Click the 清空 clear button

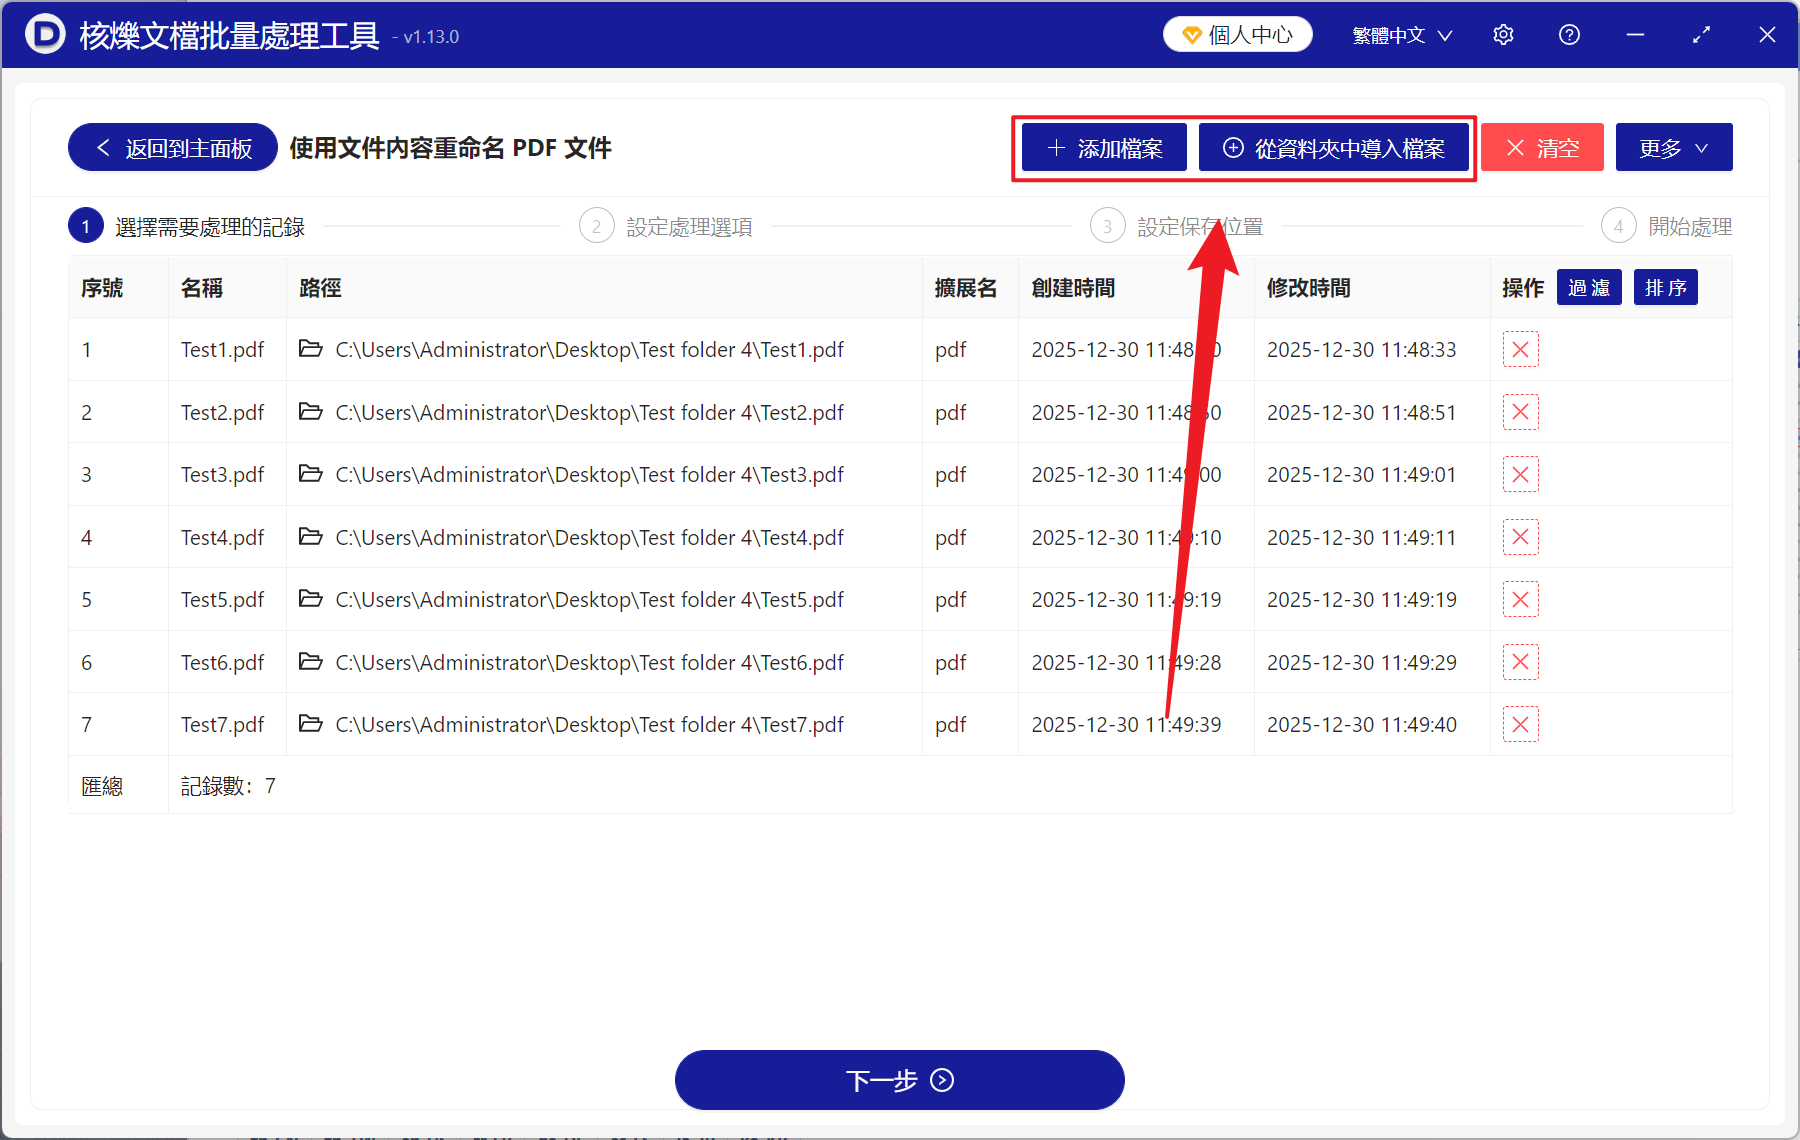1542,147
